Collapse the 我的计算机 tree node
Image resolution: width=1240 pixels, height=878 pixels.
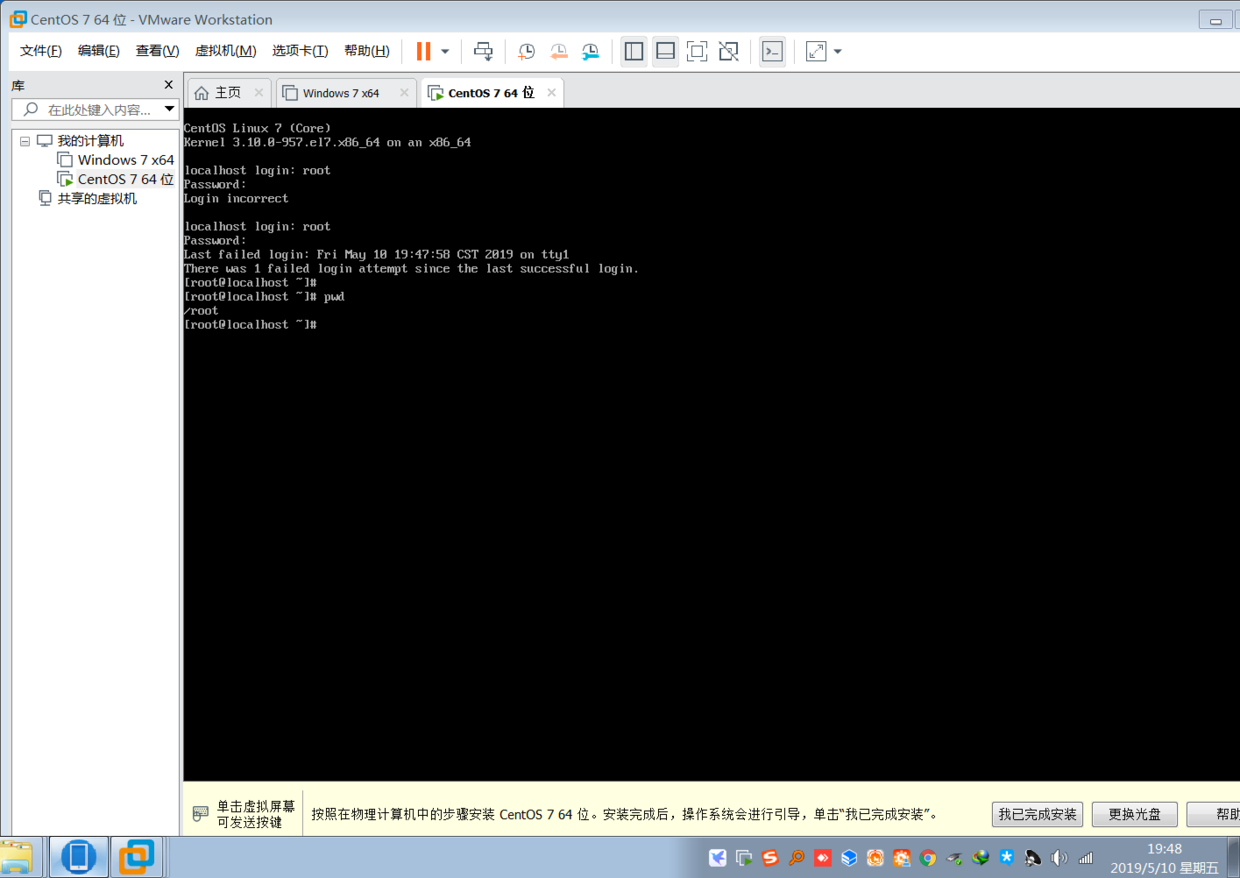pos(24,140)
